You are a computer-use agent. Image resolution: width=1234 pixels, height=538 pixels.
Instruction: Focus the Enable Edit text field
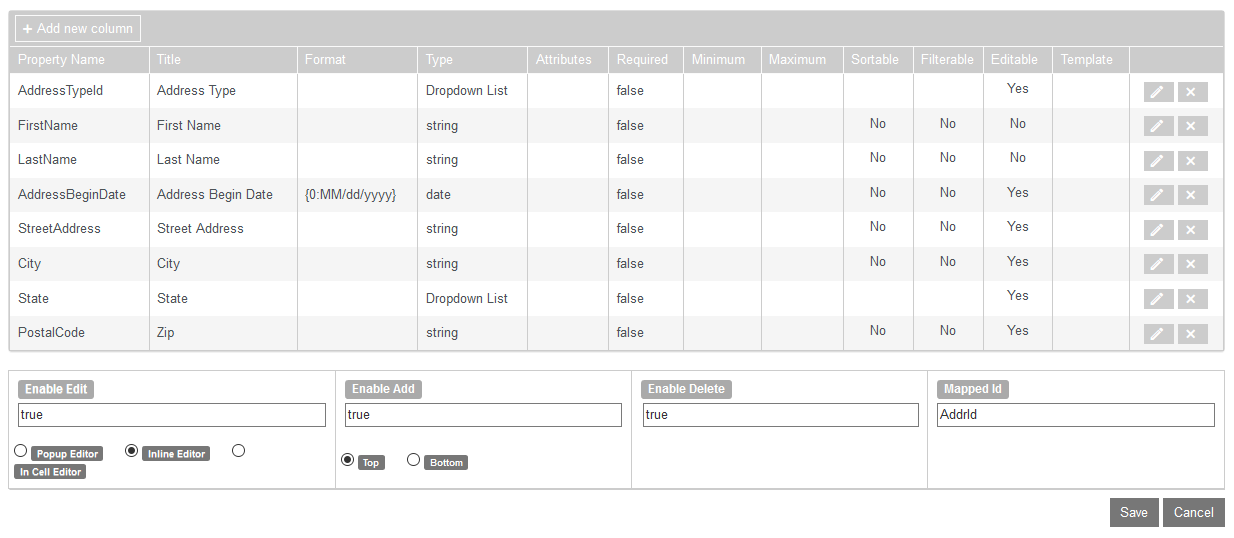172,415
